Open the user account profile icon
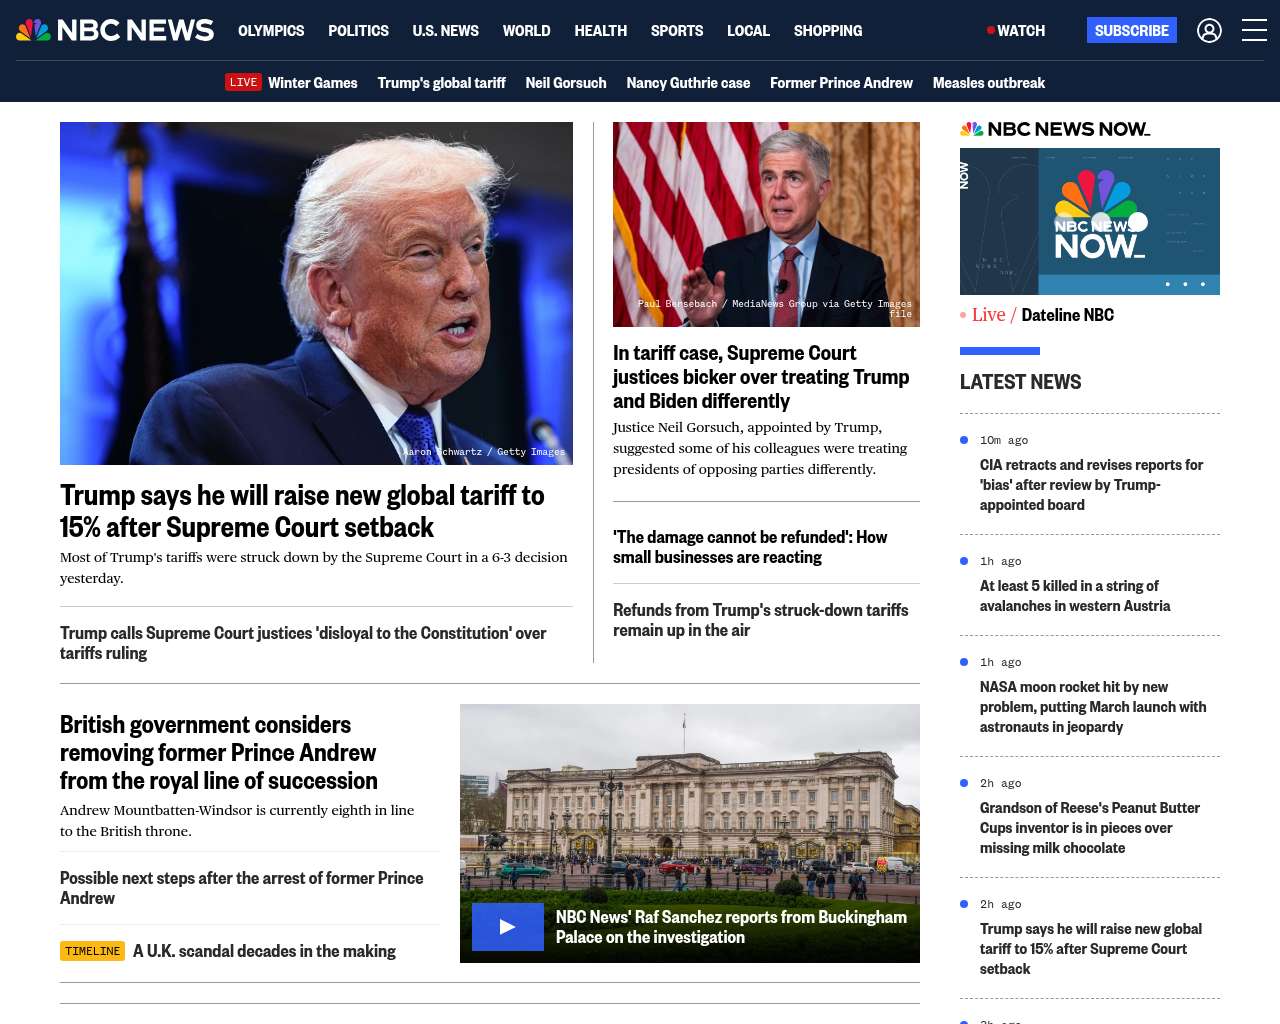The width and height of the screenshot is (1280, 1024). coord(1209,31)
